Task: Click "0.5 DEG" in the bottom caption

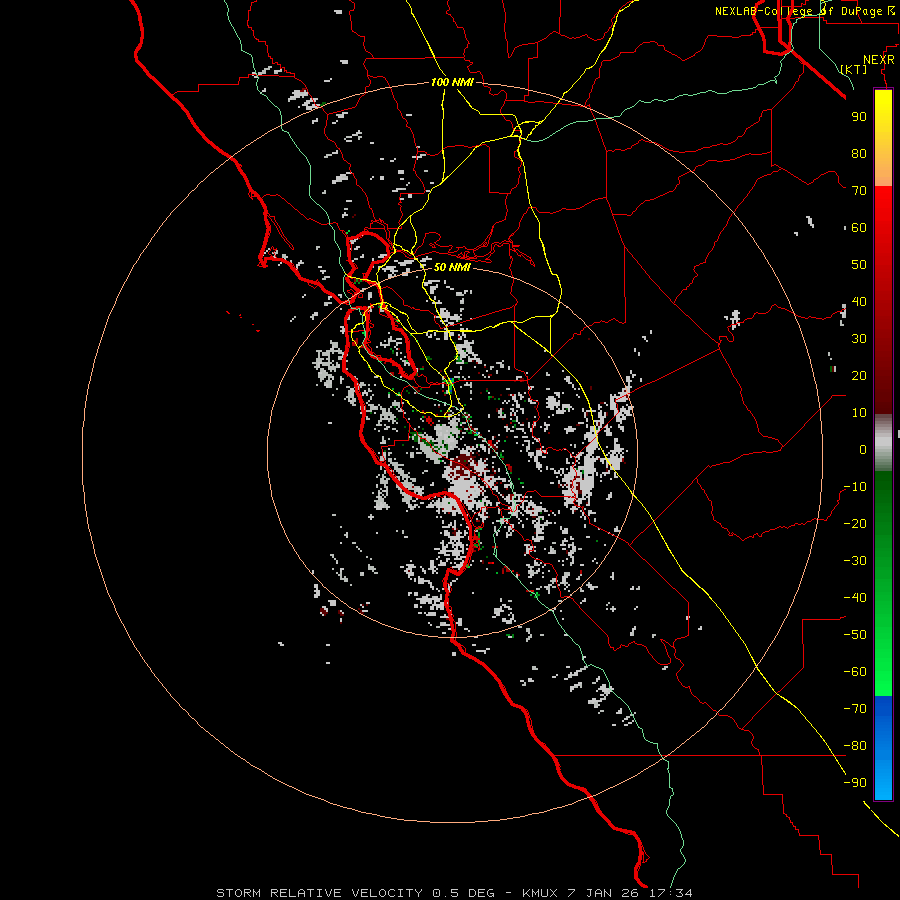Action: point(463,893)
